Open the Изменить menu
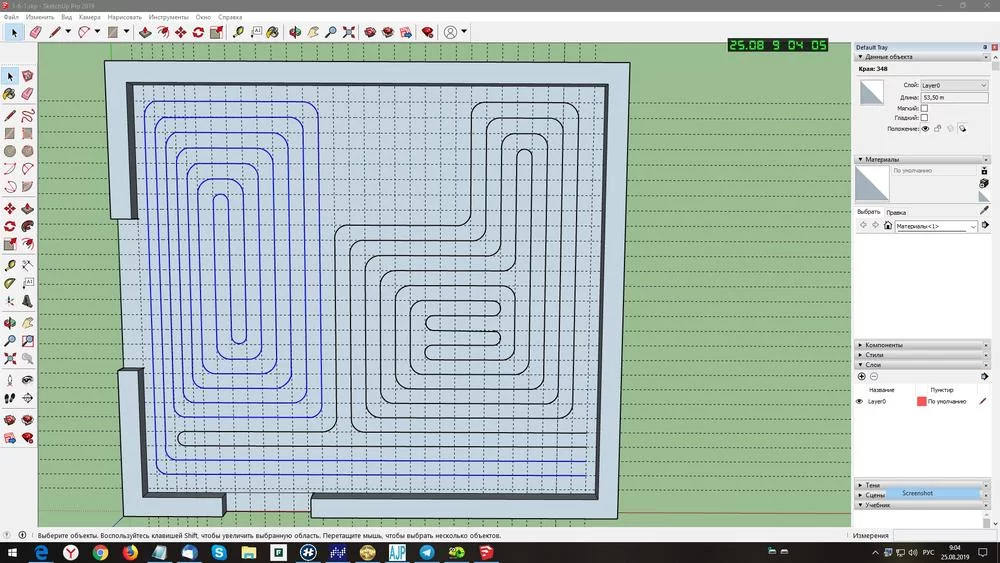The image size is (1000, 563). click(40, 17)
